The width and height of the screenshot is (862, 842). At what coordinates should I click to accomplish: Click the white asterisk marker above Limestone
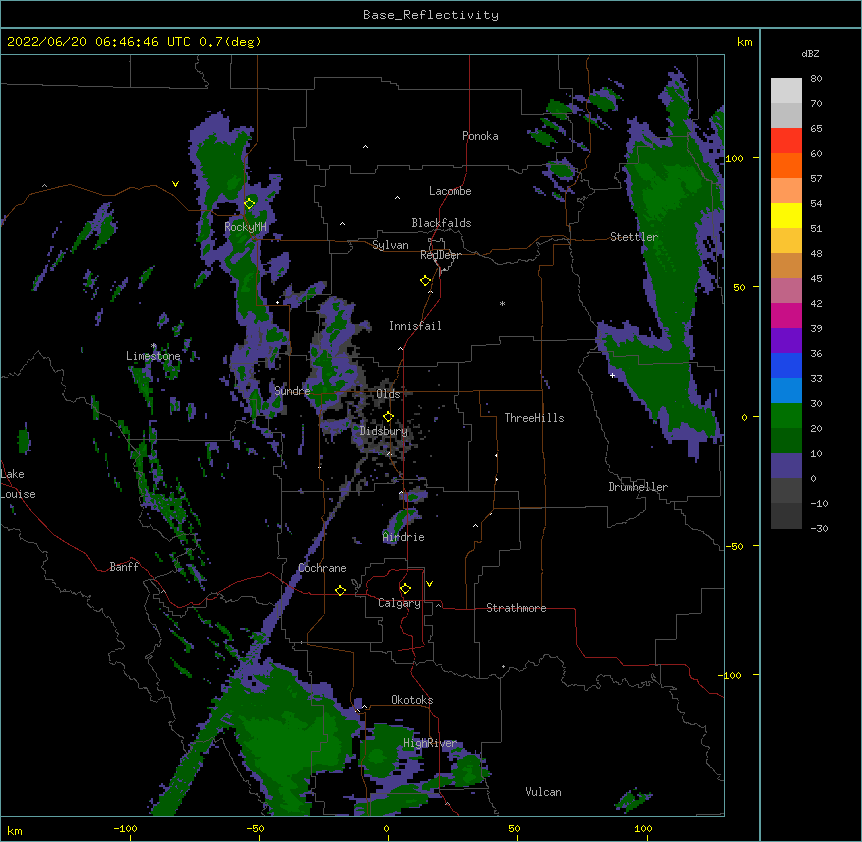(153, 346)
